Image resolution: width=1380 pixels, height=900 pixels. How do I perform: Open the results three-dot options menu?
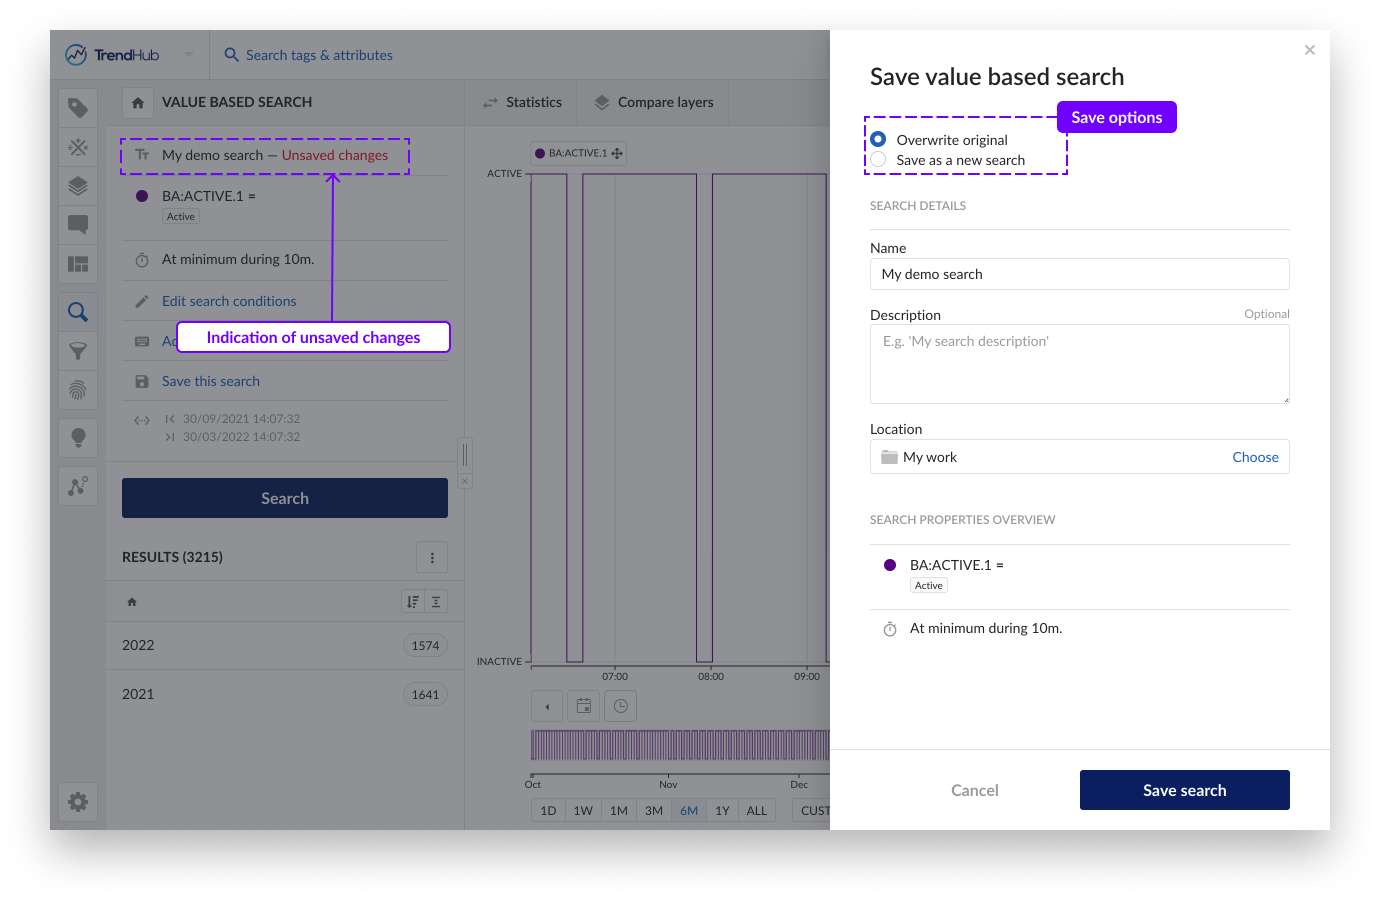tap(432, 557)
